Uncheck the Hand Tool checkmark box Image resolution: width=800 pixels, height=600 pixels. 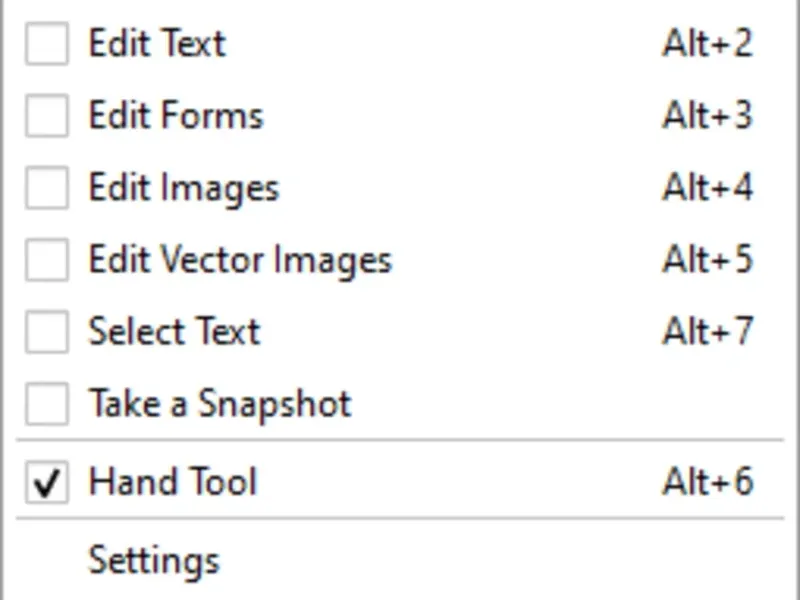(46, 483)
